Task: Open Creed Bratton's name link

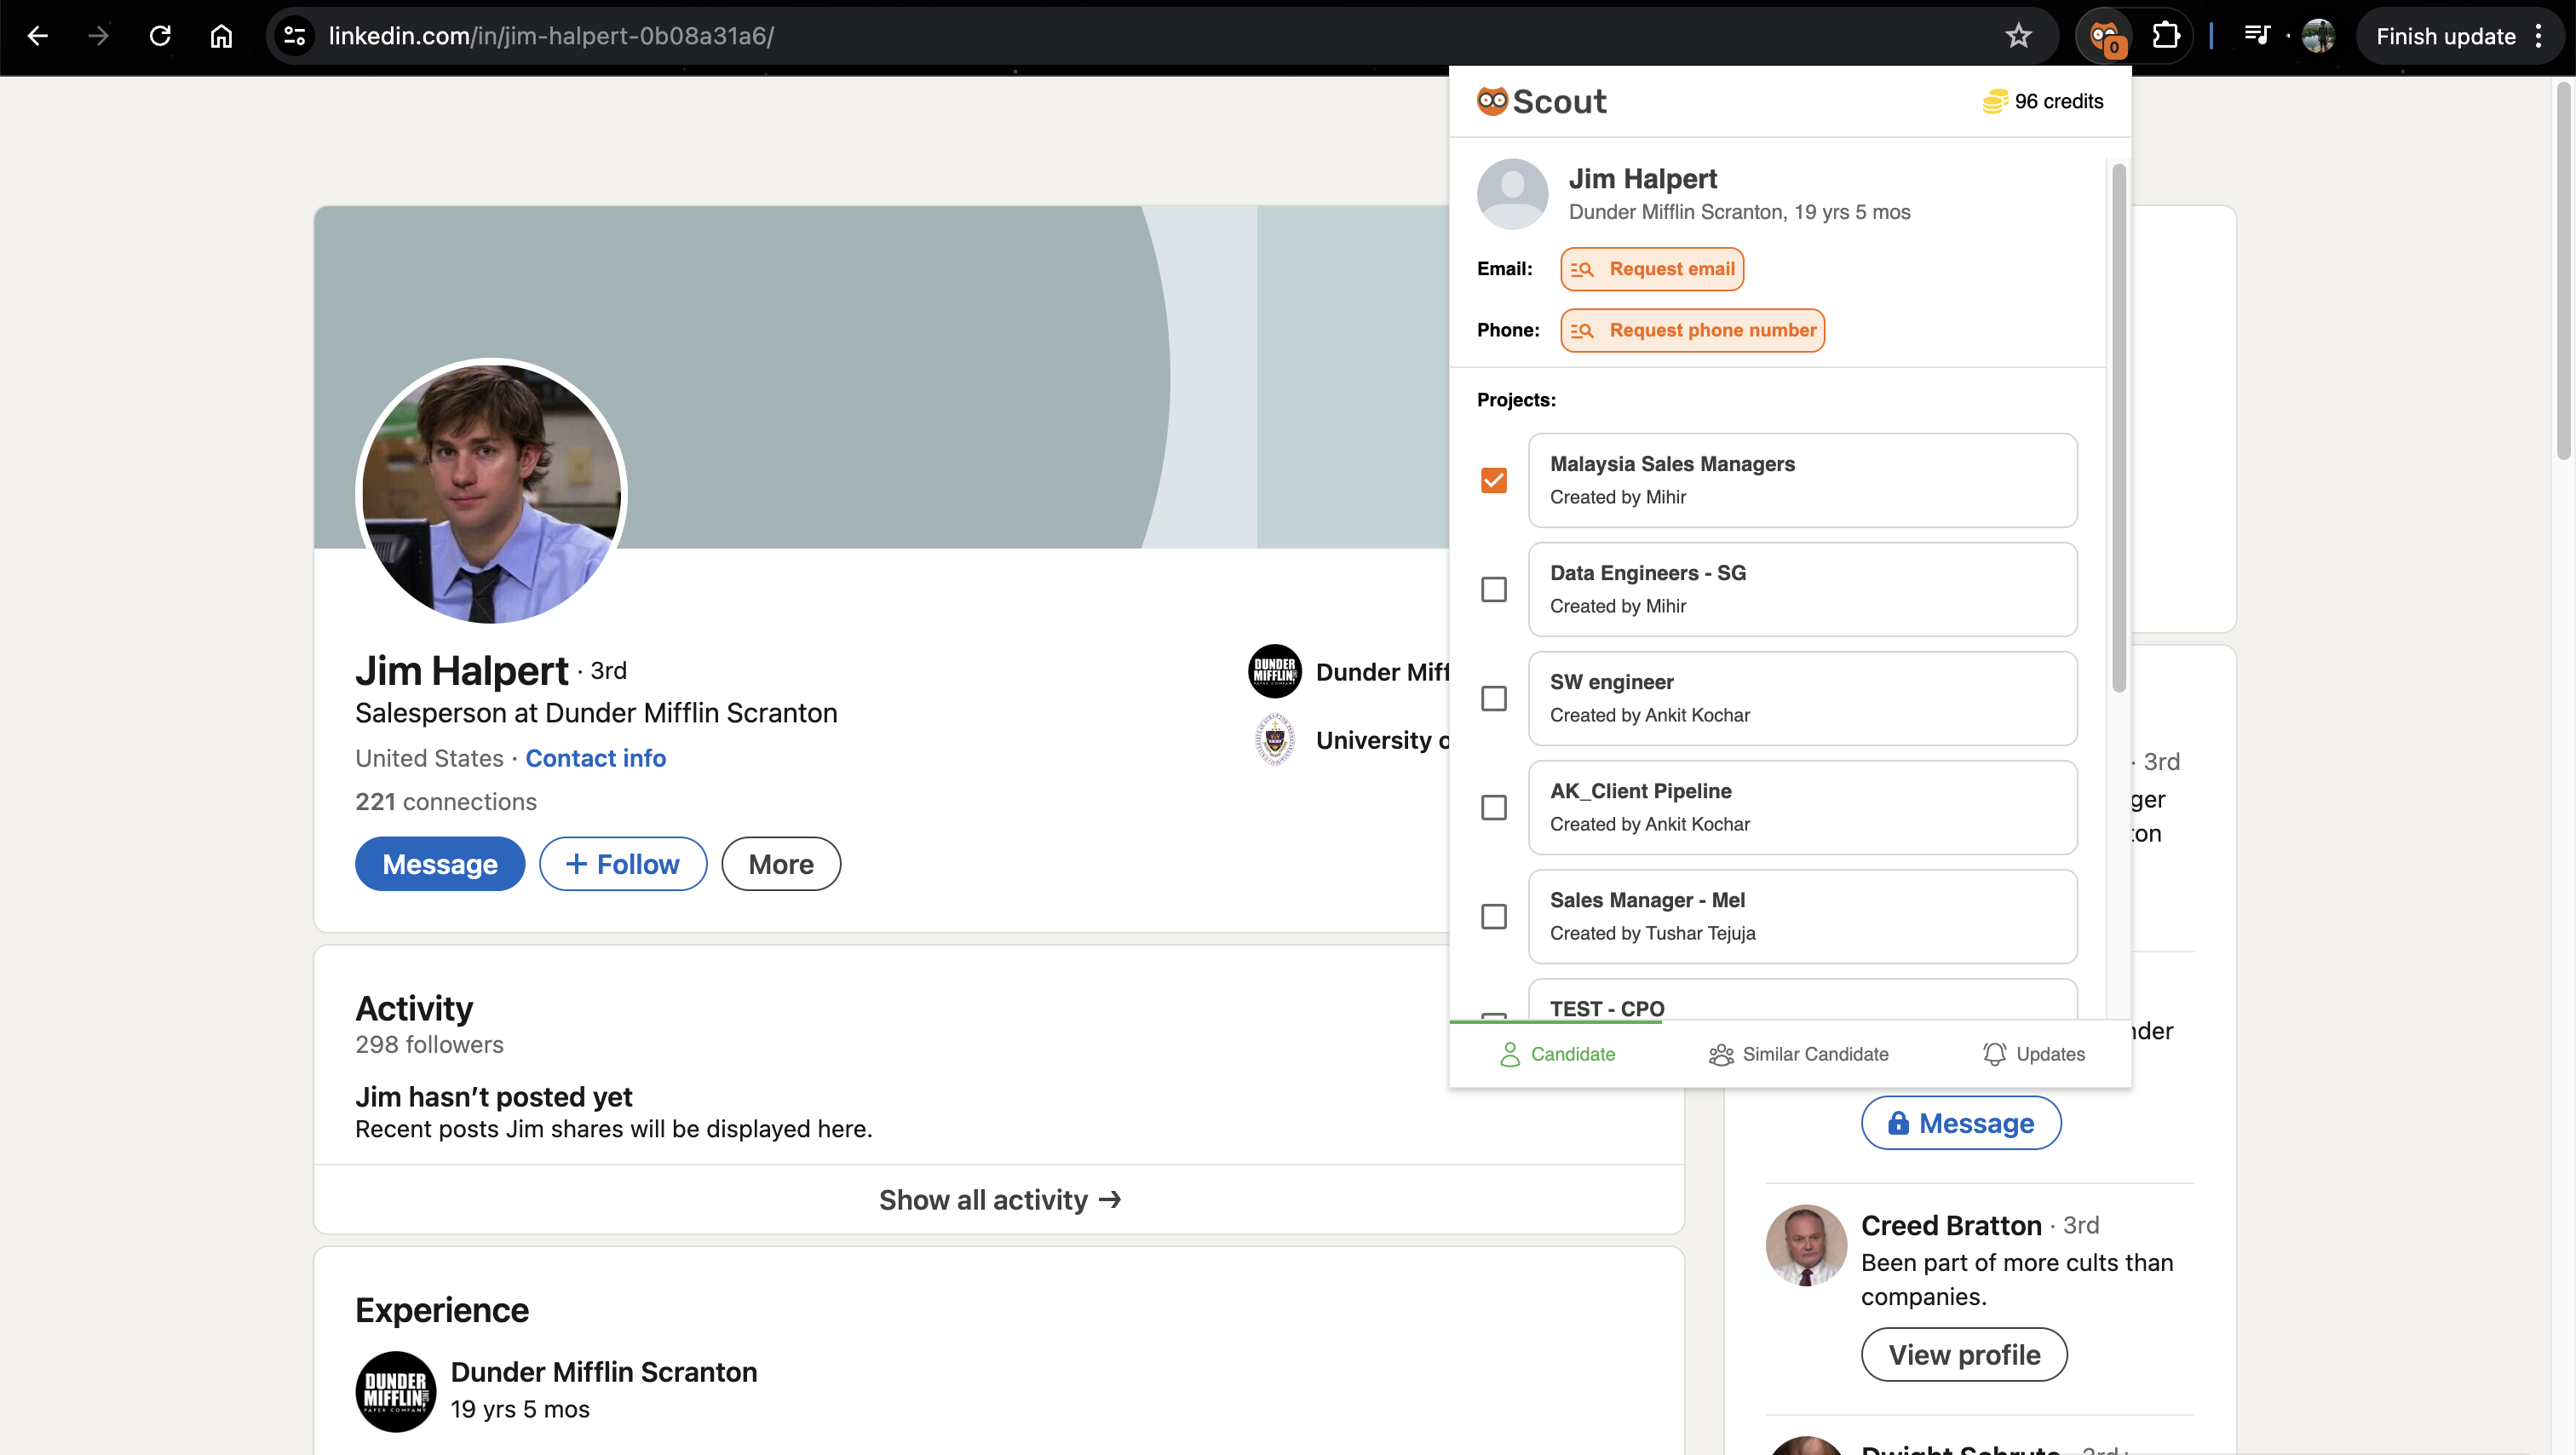Action: pyautogui.click(x=1951, y=1225)
